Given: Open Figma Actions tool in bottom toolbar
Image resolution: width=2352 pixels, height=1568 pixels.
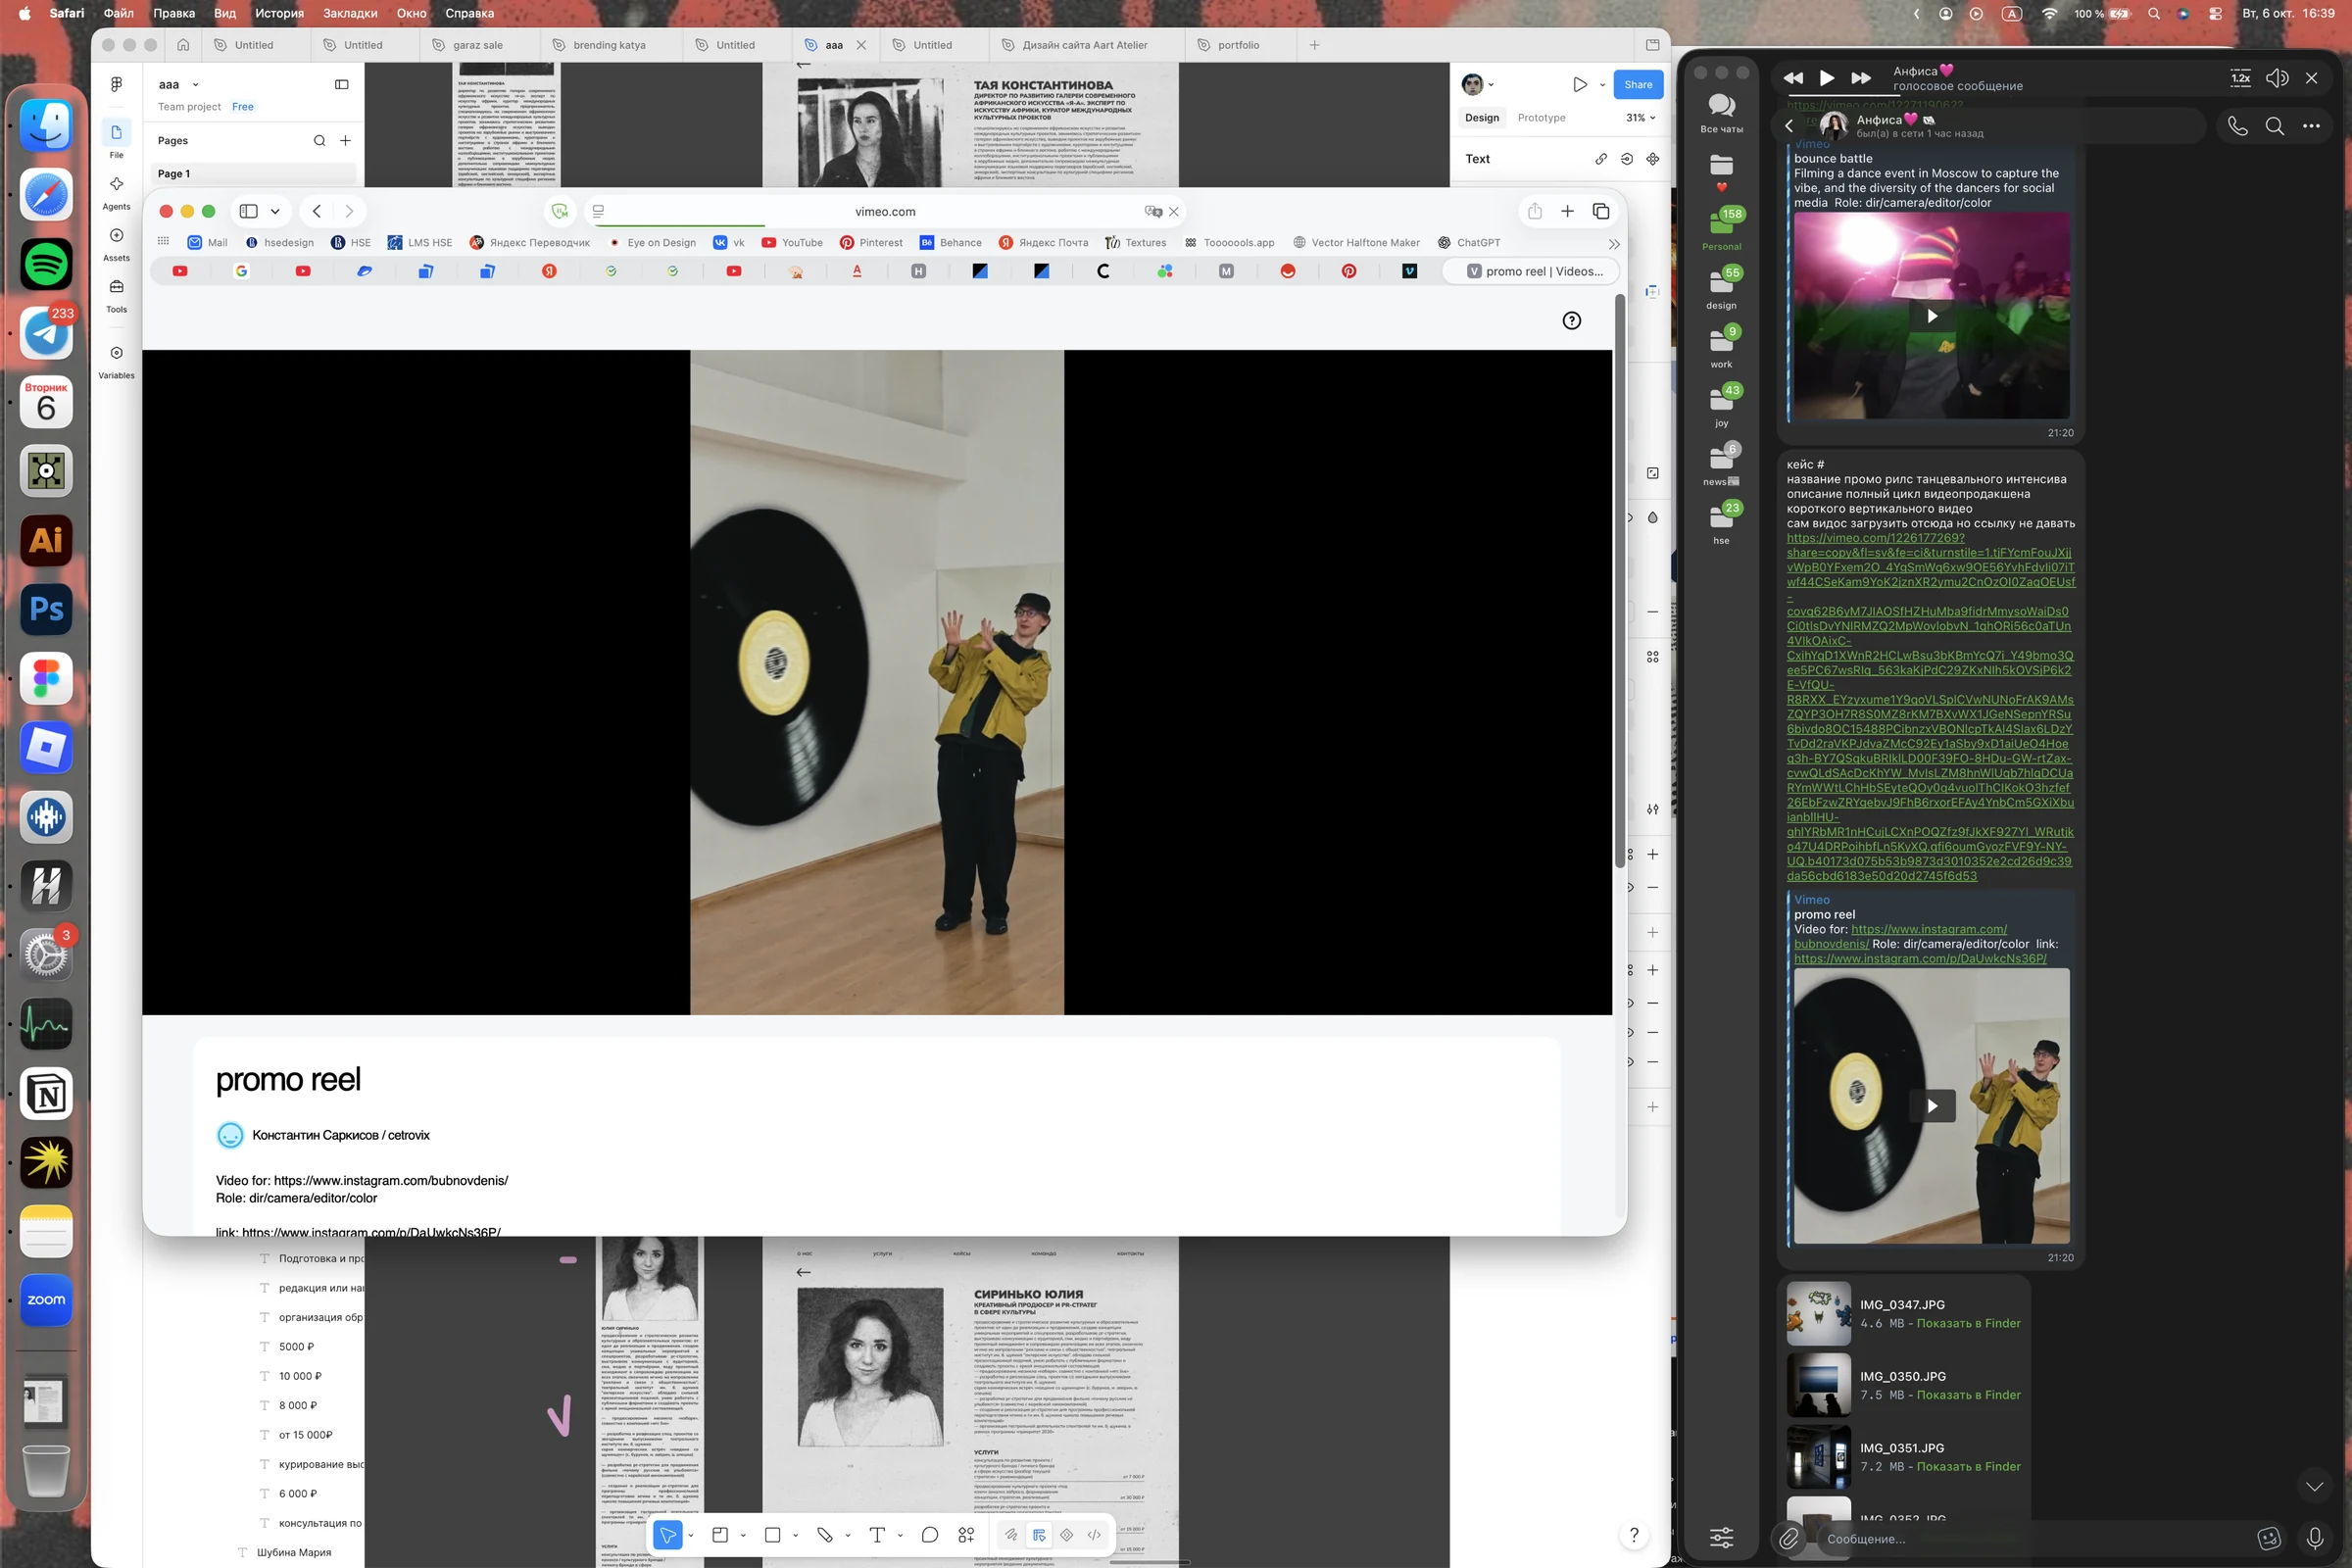Looking at the screenshot, I should pyautogui.click(x=966, y=1535).
